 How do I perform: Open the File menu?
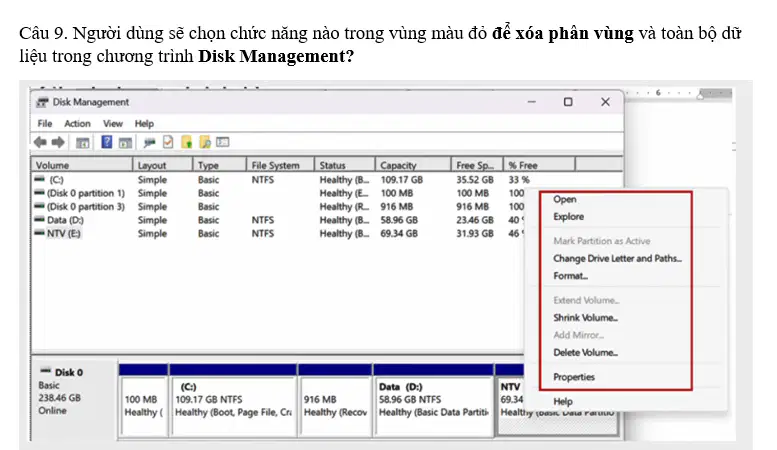coord(45,123)
